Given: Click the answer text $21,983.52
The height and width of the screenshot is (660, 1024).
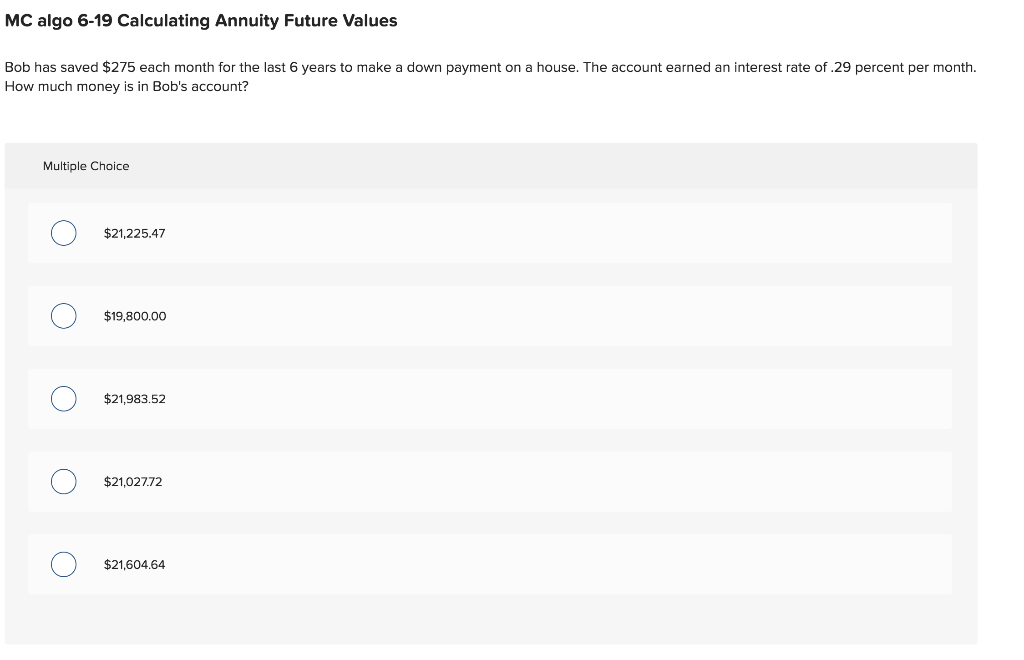Looking at the screenshot, I should 134,398.
